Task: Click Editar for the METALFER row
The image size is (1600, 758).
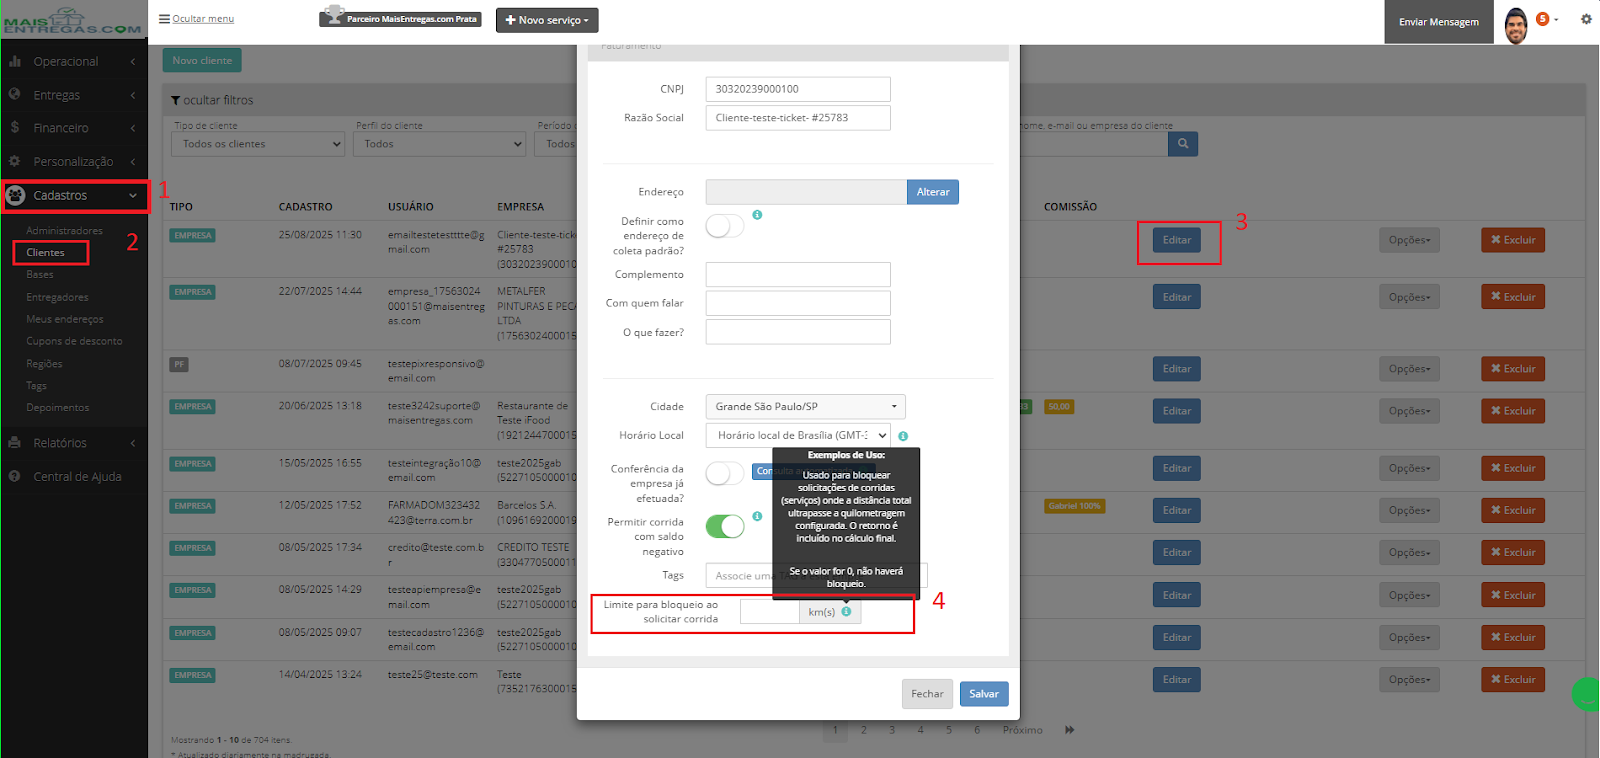Action: click(1176, 297)
